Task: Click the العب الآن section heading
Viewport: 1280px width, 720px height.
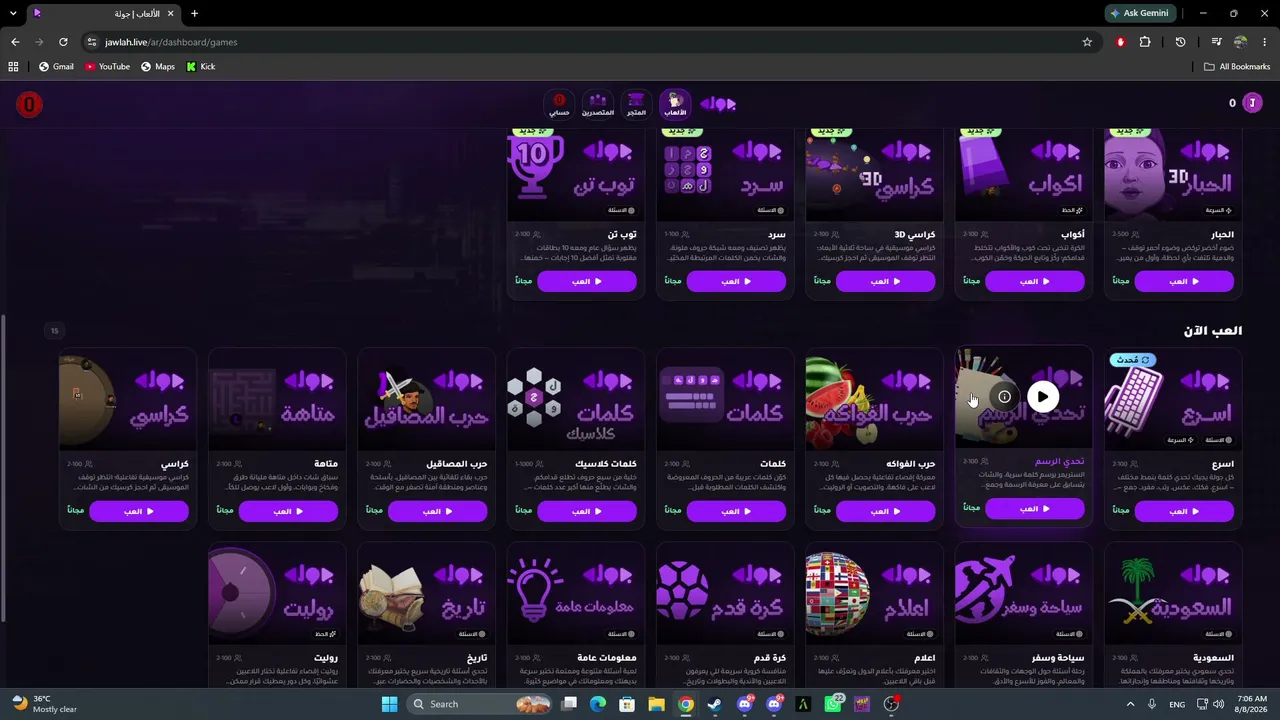Action: [x=1212, y=331]
